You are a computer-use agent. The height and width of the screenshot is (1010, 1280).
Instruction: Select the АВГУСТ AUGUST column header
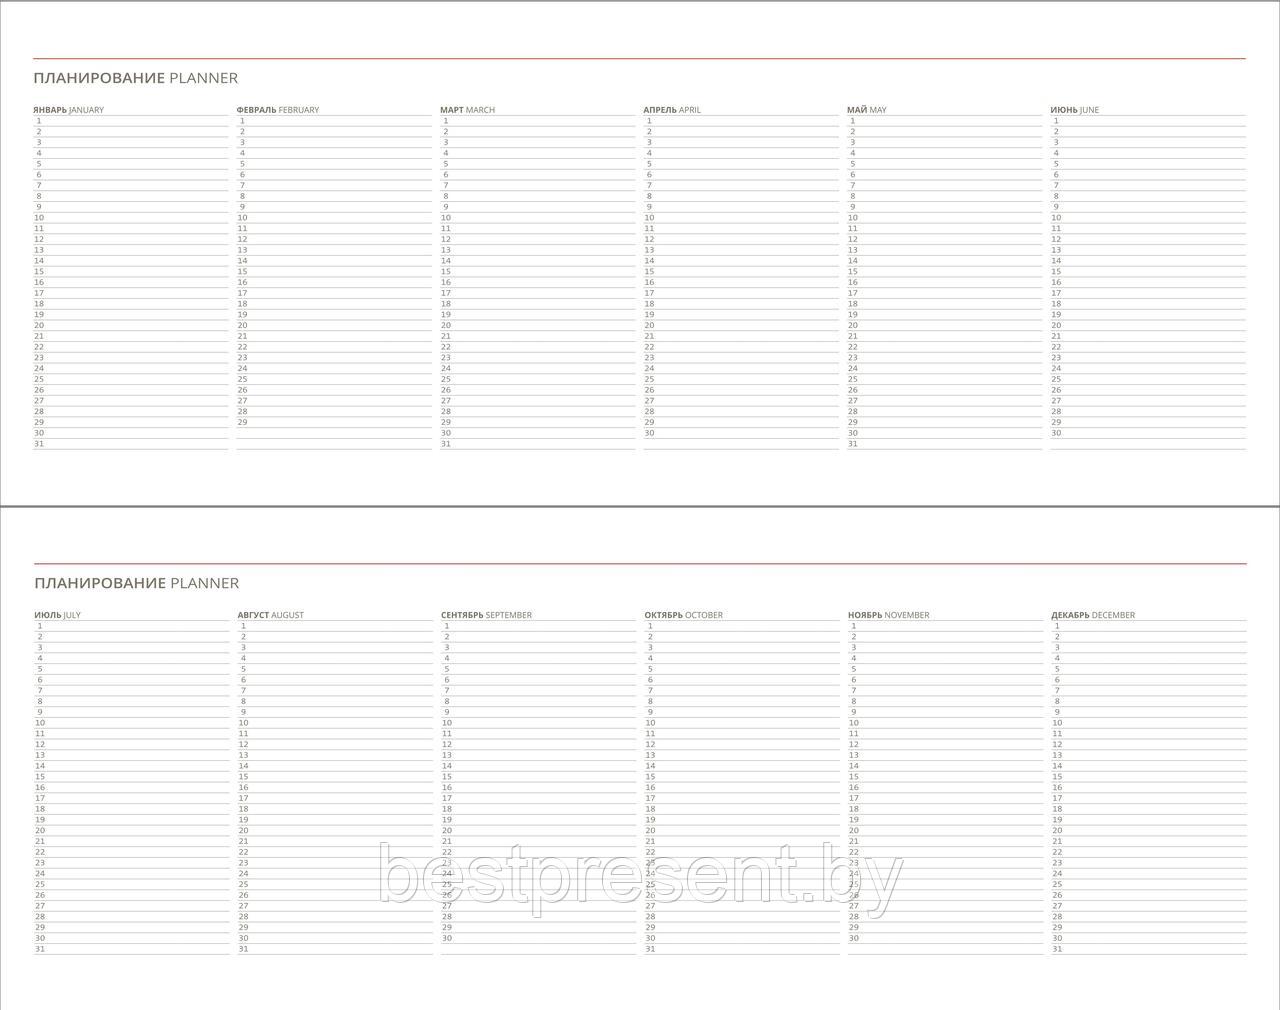[270, 615]
